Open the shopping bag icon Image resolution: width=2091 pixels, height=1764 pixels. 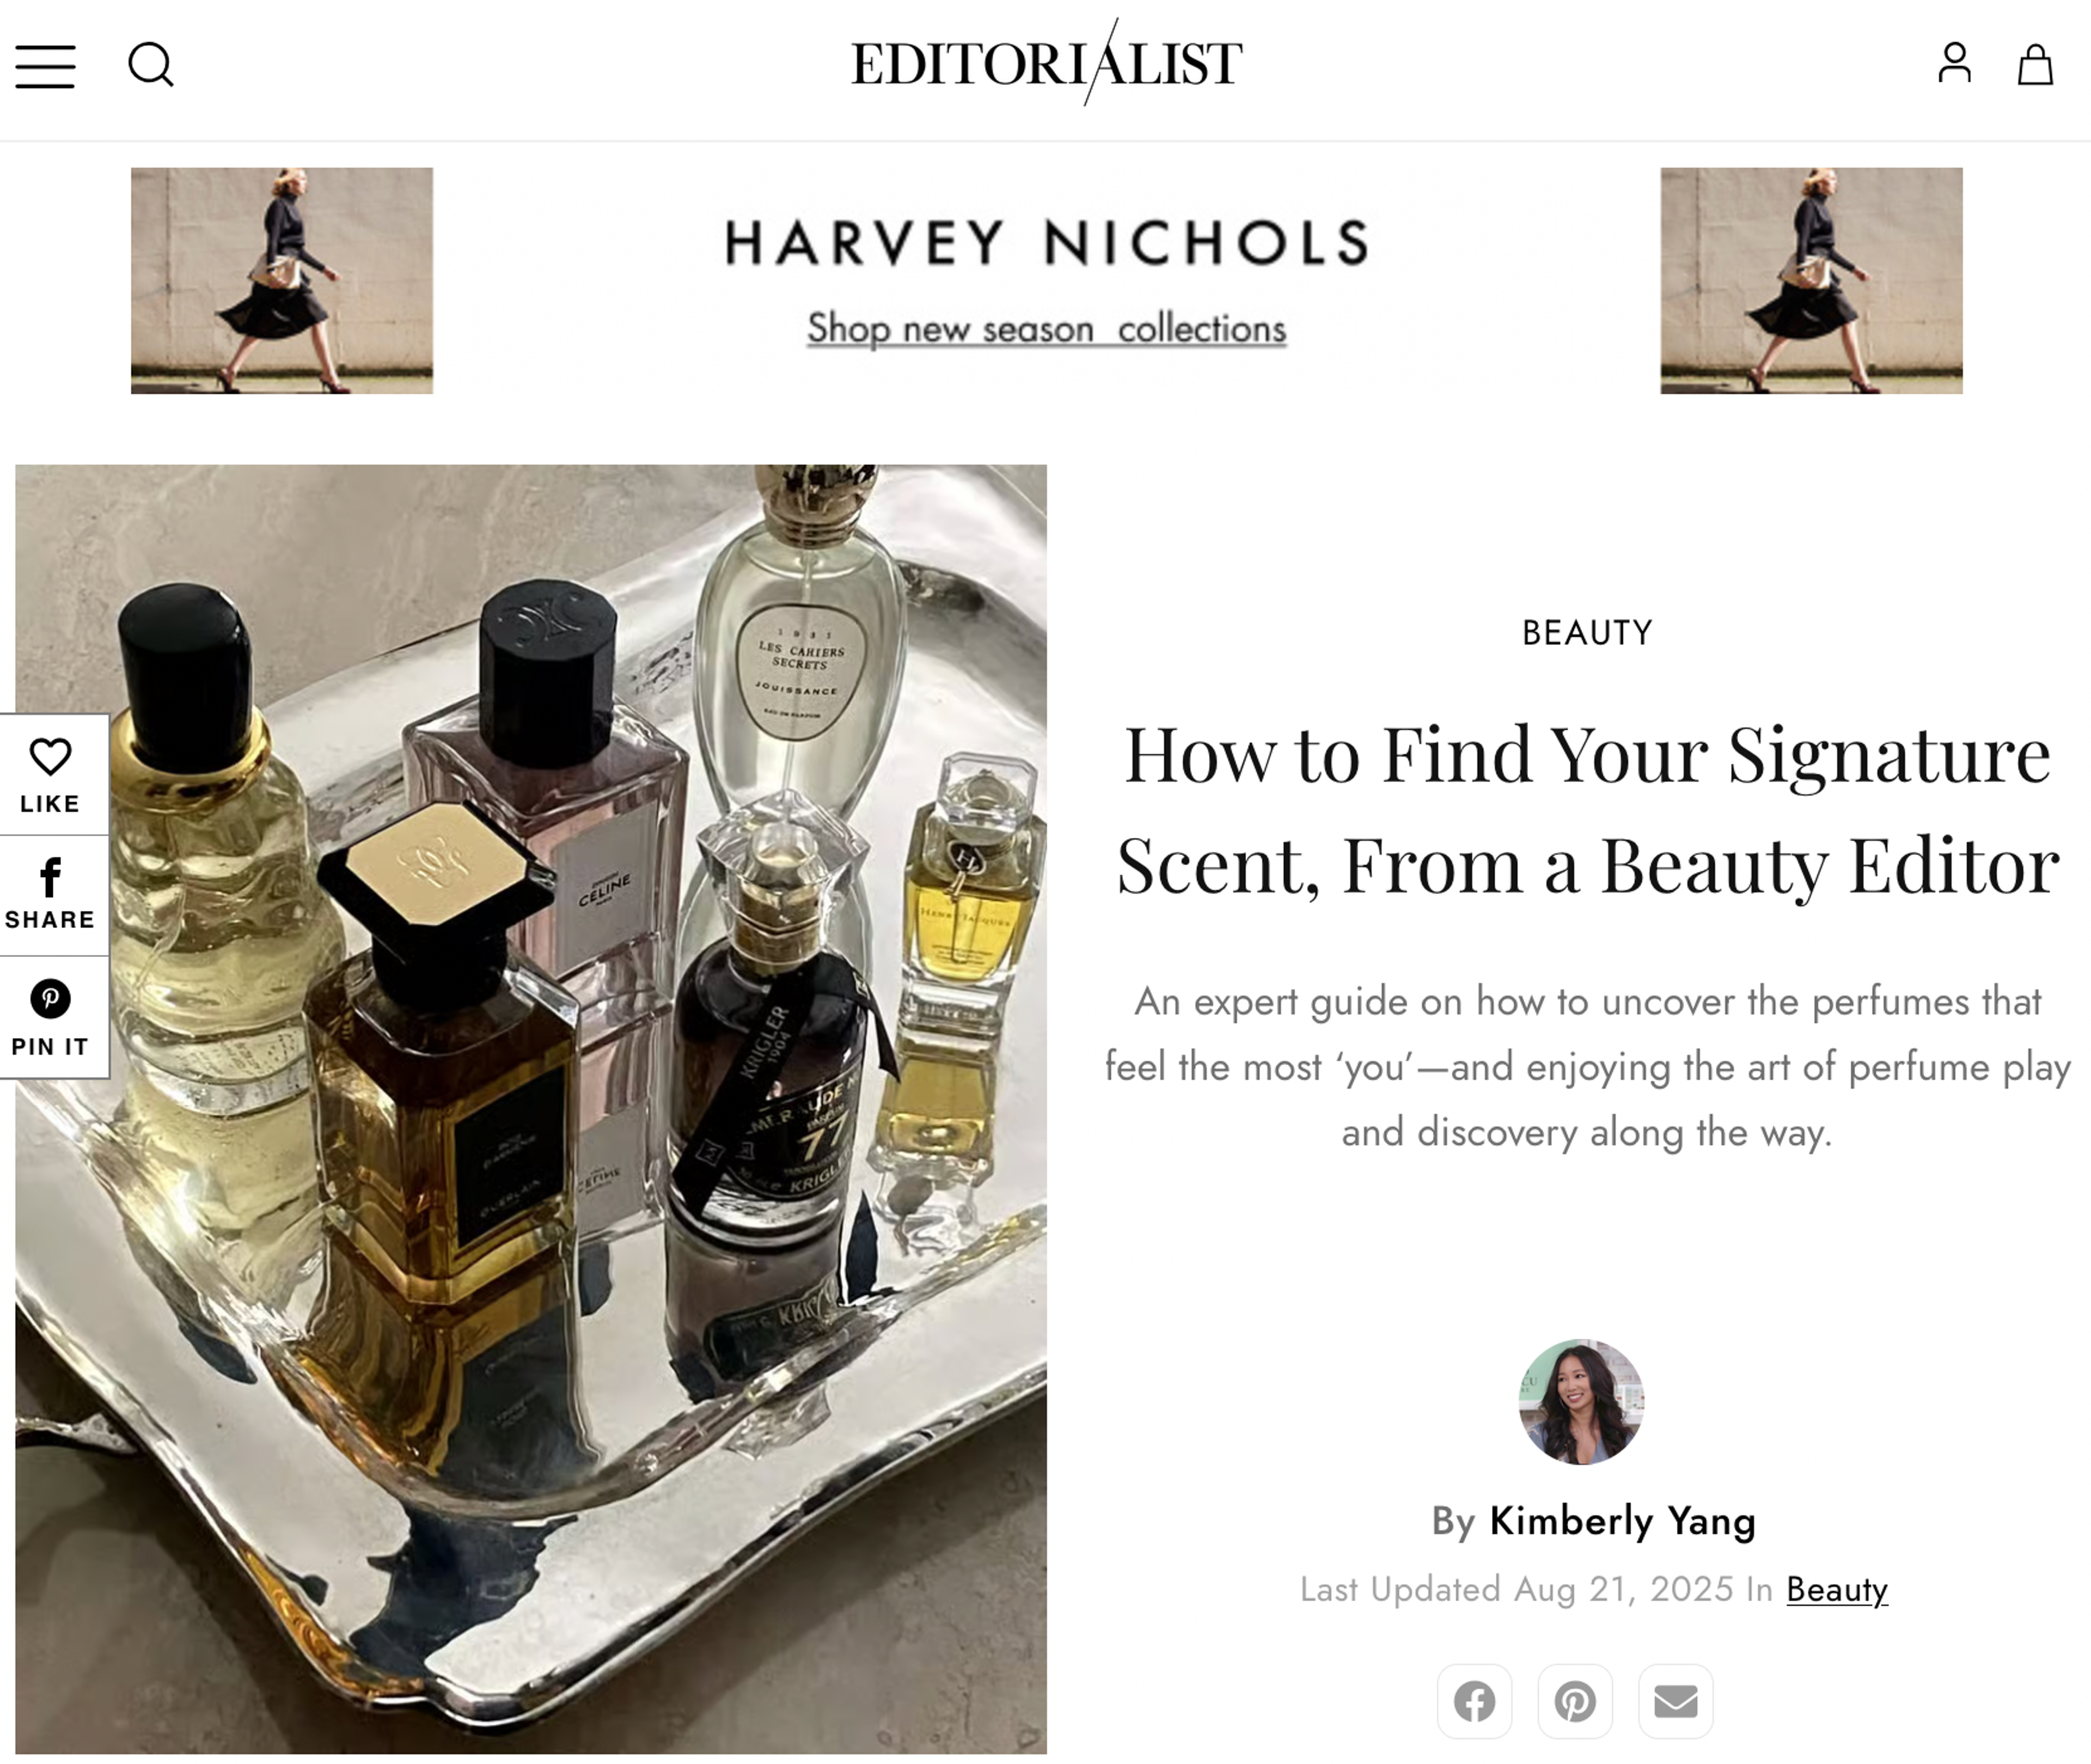[x=2035, y=64]
